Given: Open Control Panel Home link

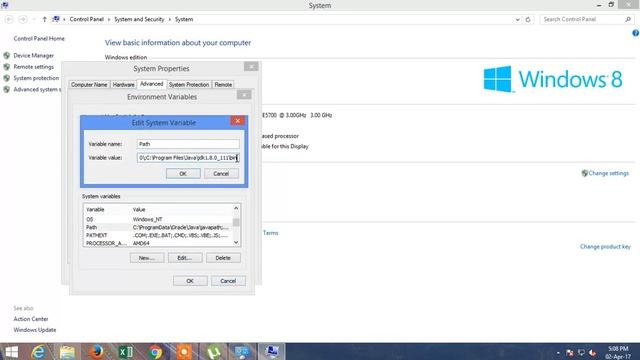Looking at the screenshot, I should point(39,38).
